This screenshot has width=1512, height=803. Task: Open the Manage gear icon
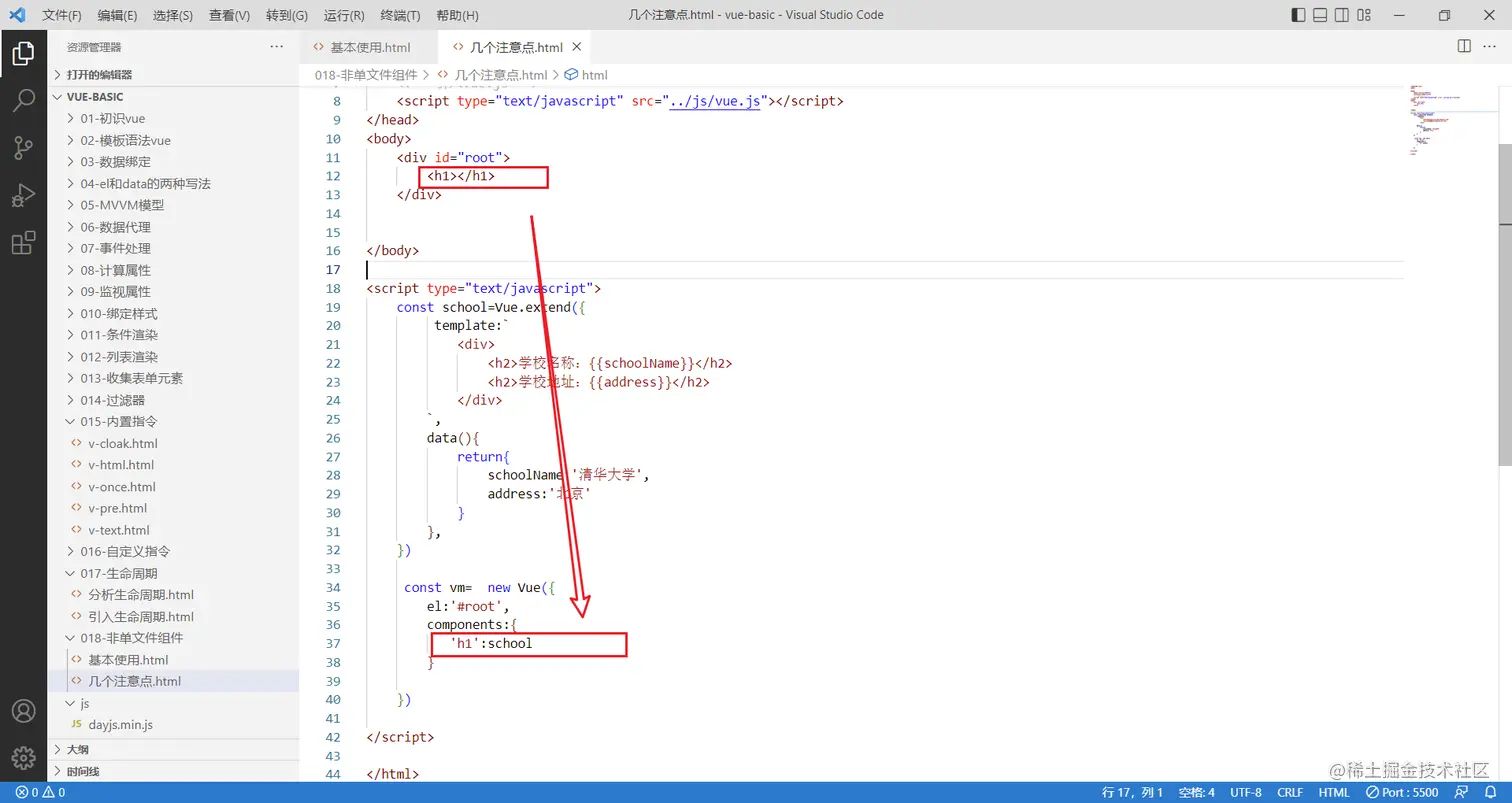pos(23,757)
